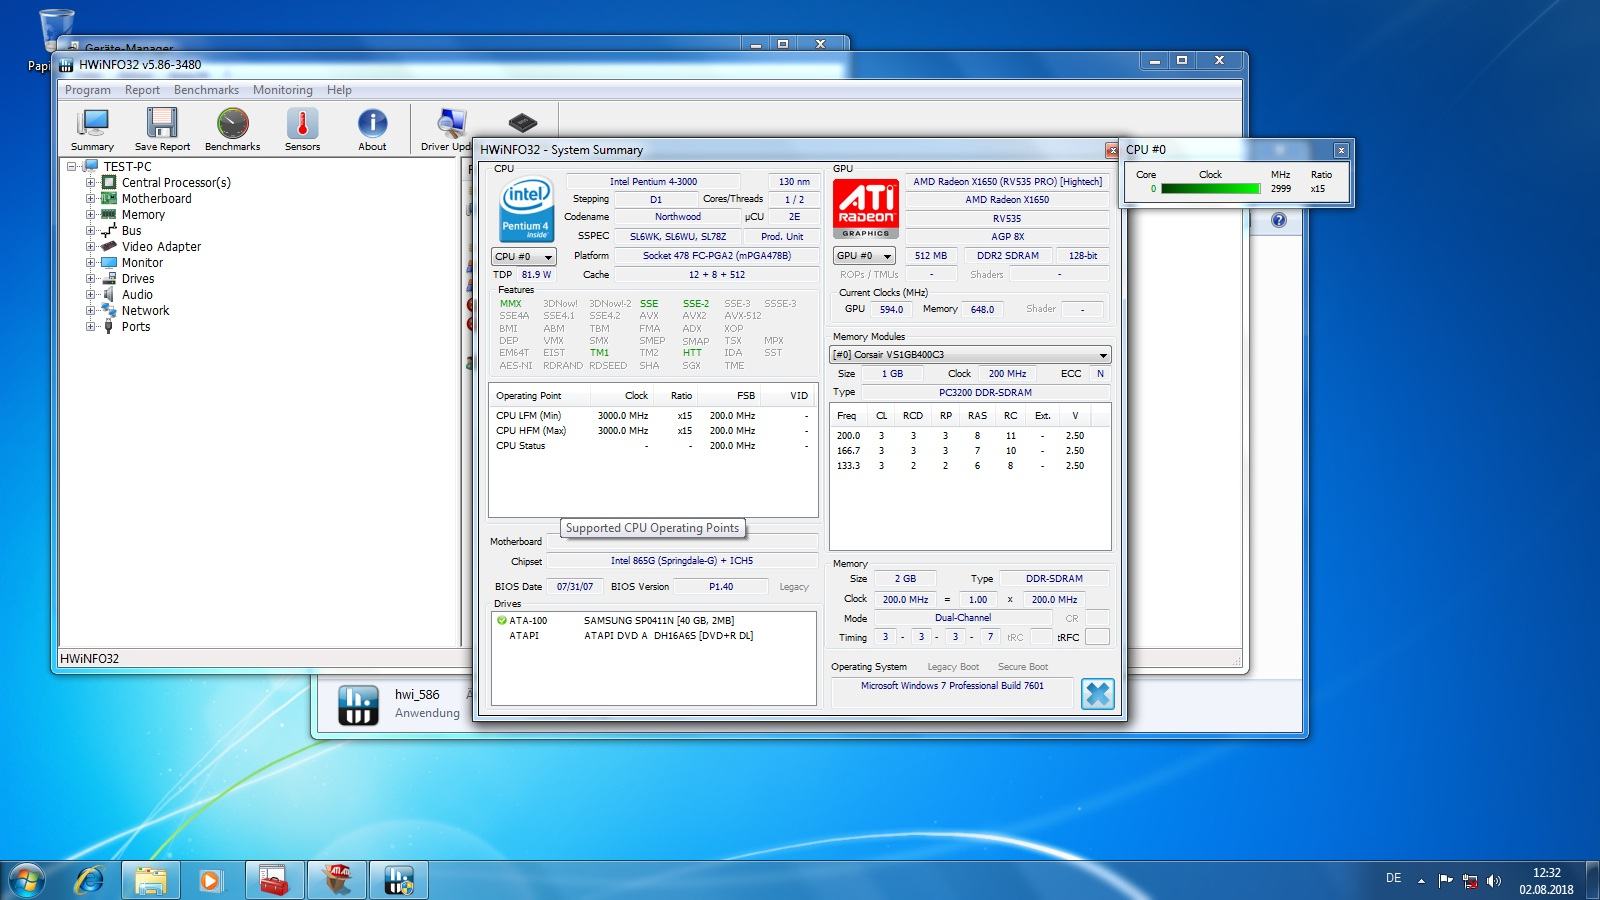The width and height of the screenshot is (1600, 900).
Task: Switch to the HWiNFO taskbar item
Action: point(399,881)
